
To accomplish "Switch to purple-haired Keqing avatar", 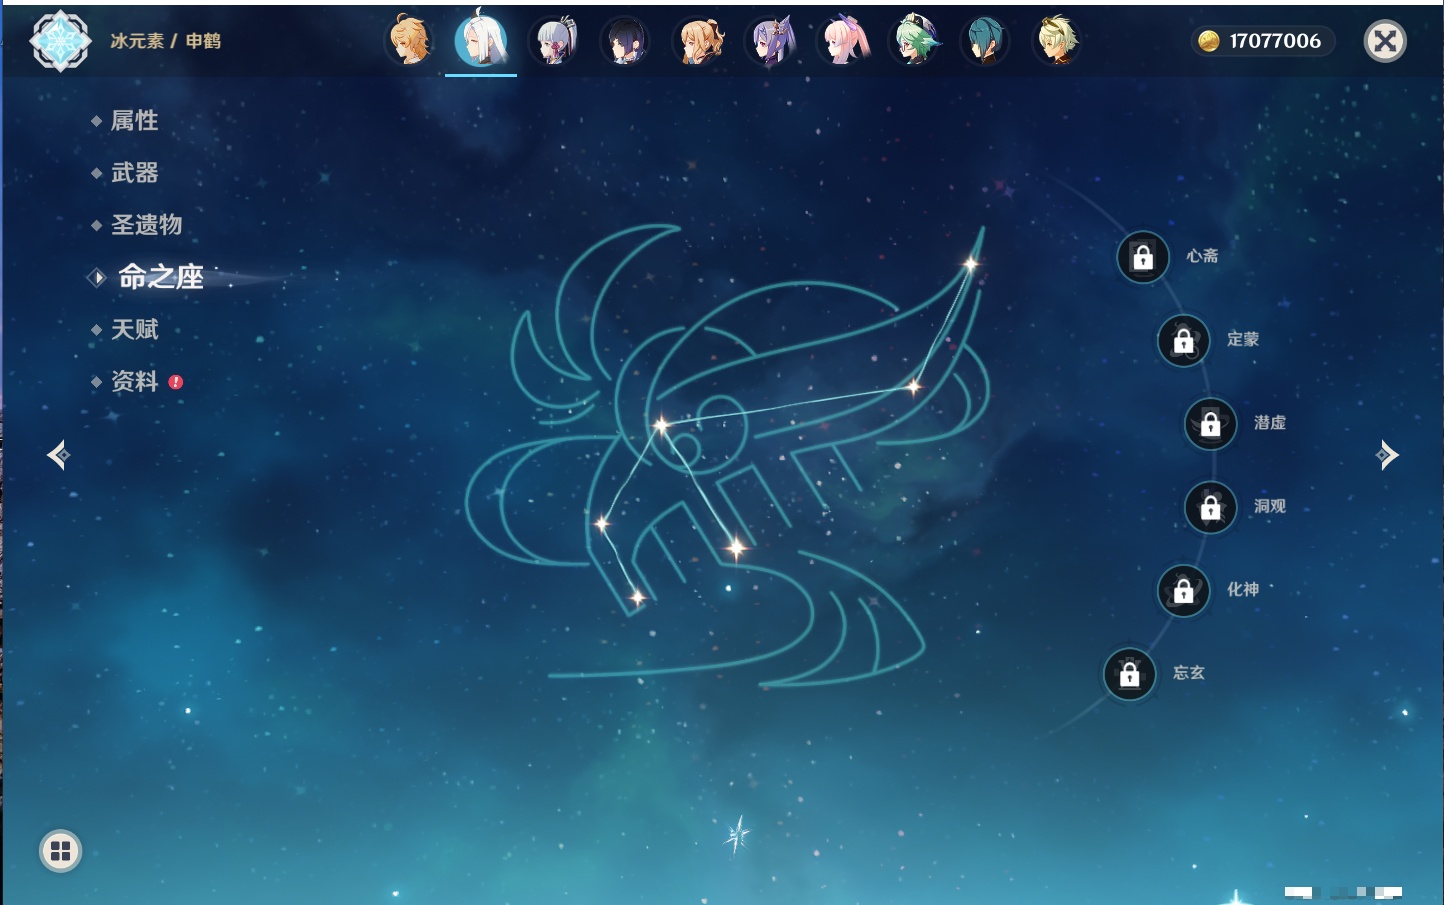I will pos(770,41).
